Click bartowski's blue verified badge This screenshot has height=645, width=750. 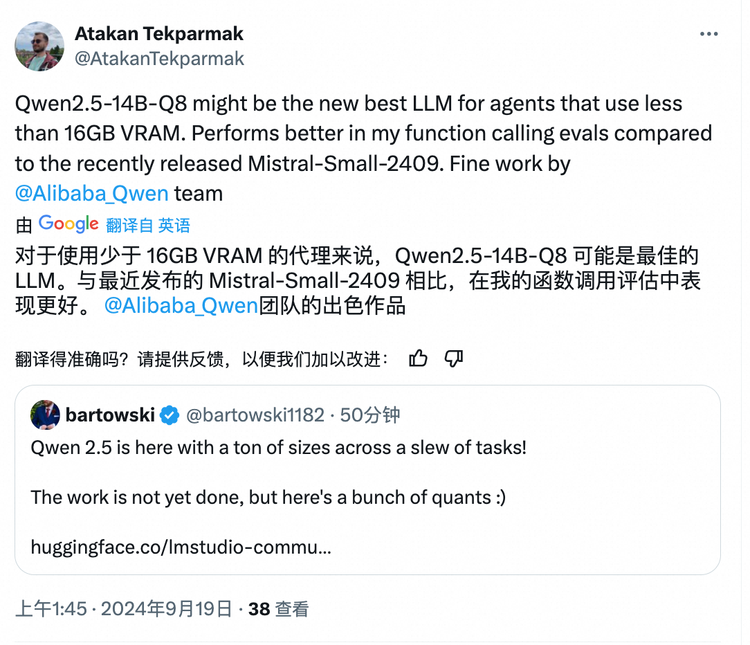170,414
